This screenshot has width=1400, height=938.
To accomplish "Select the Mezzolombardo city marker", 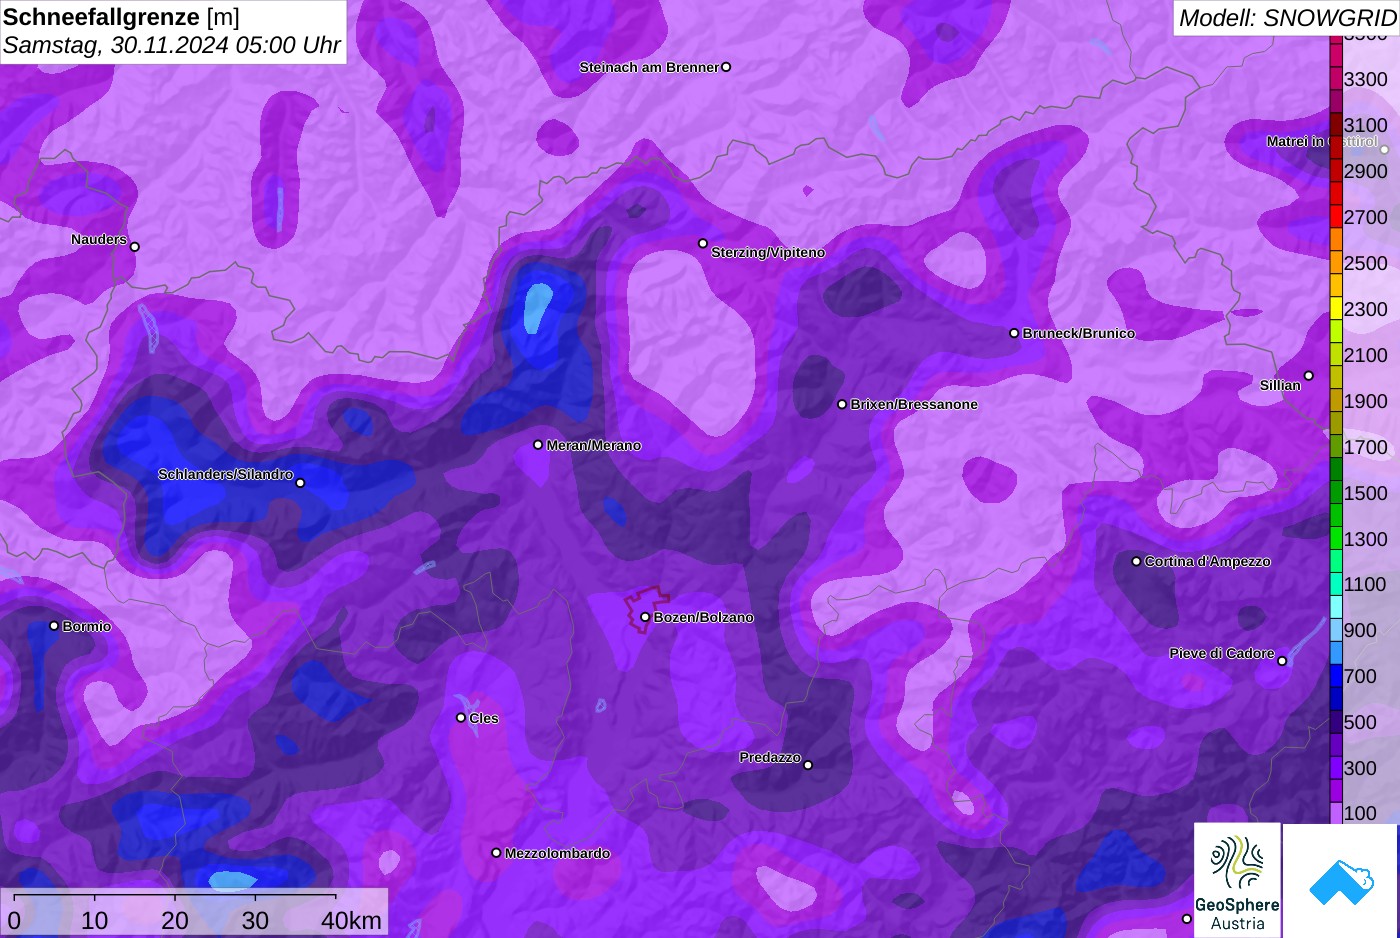I will tap(496, 853).
